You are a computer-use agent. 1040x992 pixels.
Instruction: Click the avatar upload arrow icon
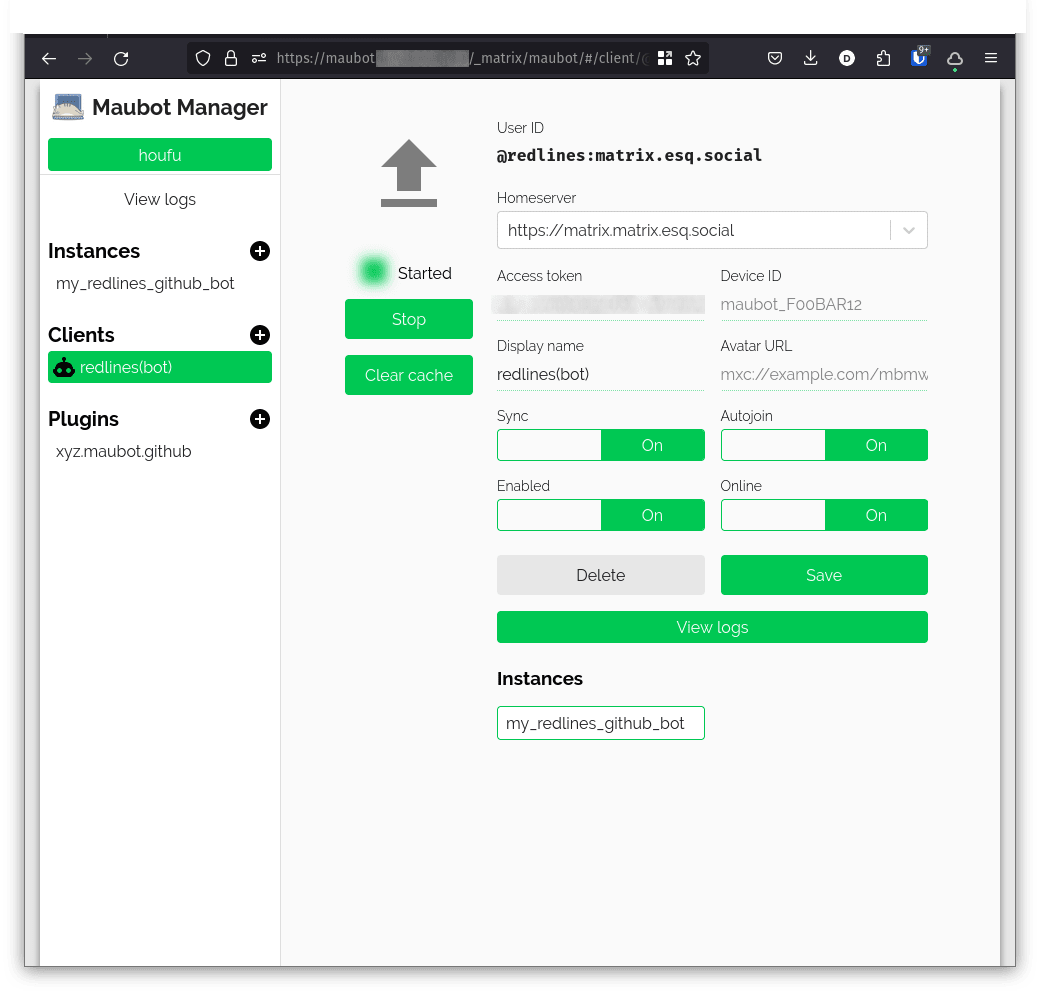click(409, 173)
